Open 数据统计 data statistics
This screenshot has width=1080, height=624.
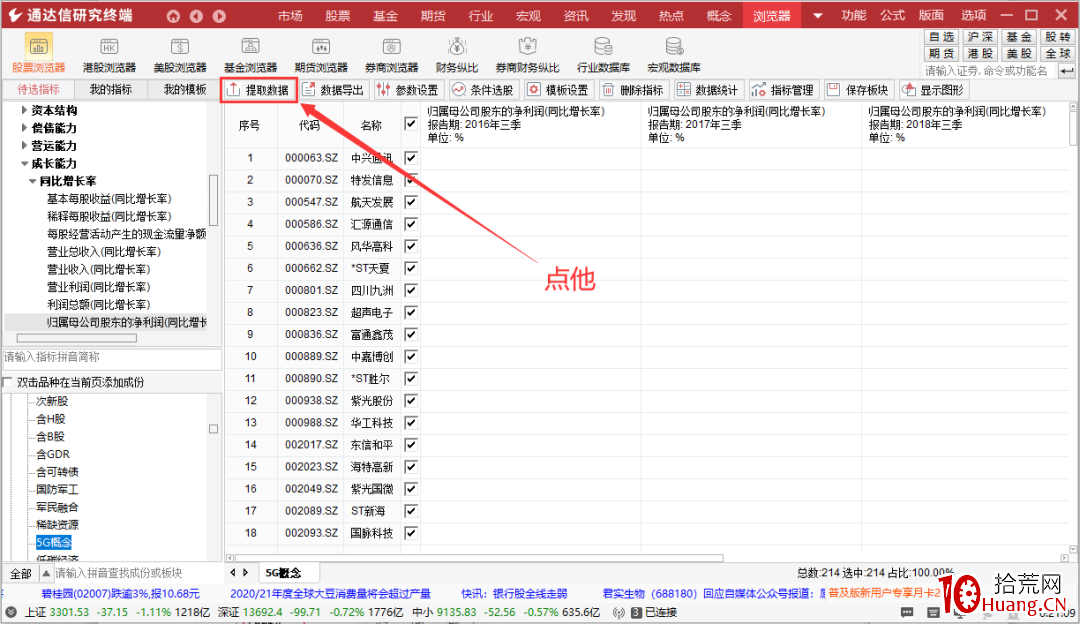coord(707,90)
